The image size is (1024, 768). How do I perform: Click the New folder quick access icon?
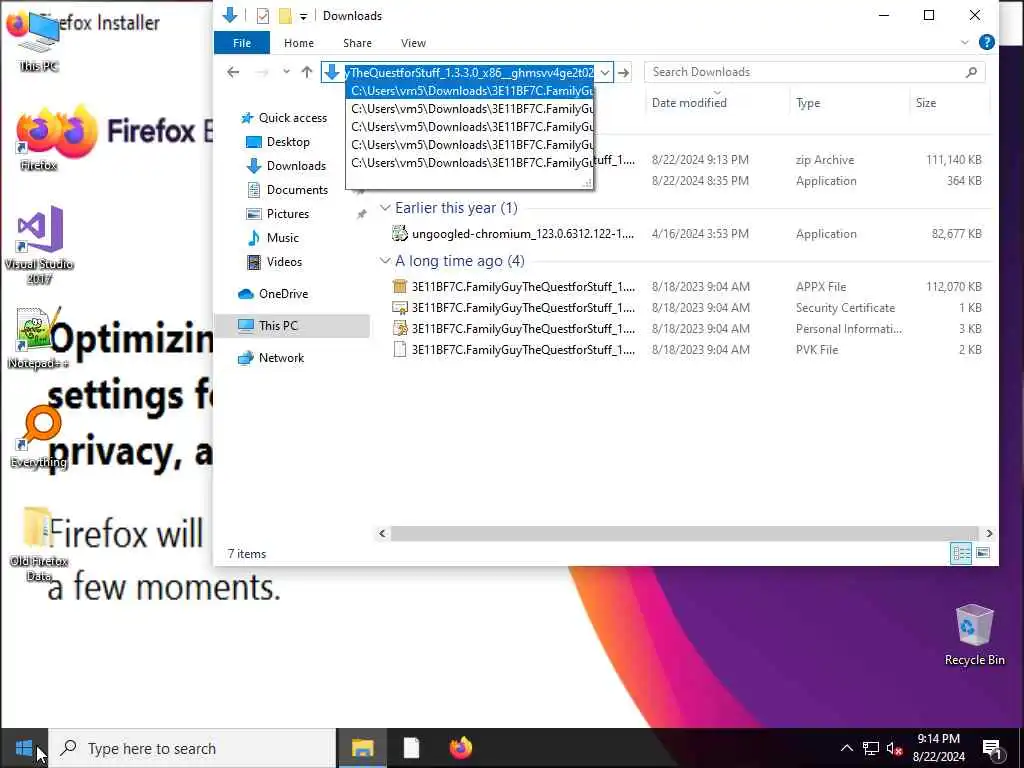(x=285, y=16)
